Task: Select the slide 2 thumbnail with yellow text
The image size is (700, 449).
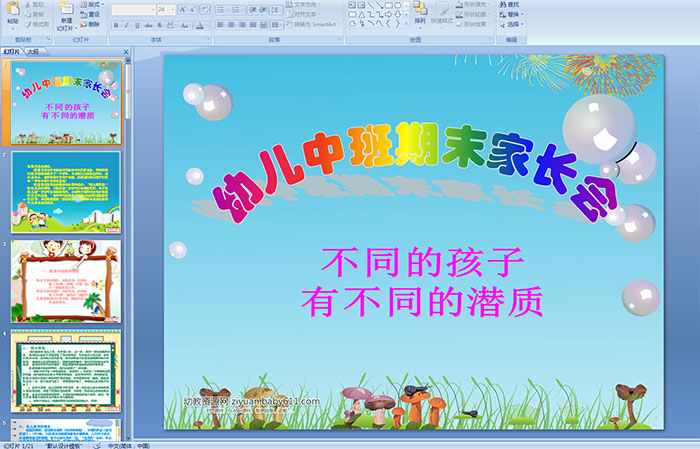Action: point(66,192)
